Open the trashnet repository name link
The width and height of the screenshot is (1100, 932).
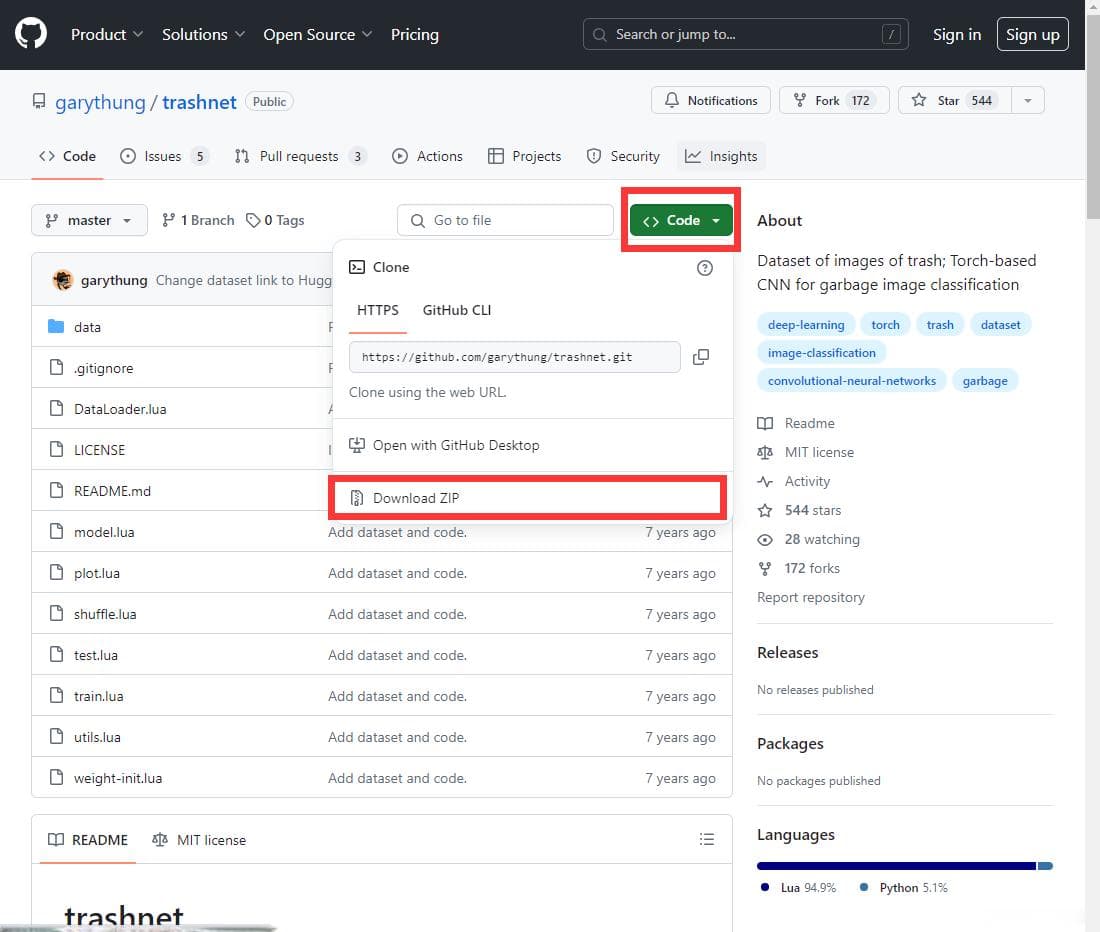(x=199, y=102)
